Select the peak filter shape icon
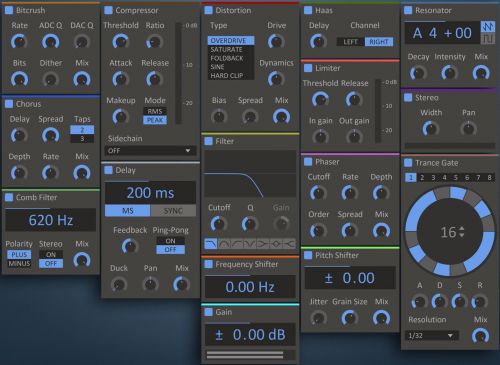This screenshot has height=365, width=500. tap(276, 244)
